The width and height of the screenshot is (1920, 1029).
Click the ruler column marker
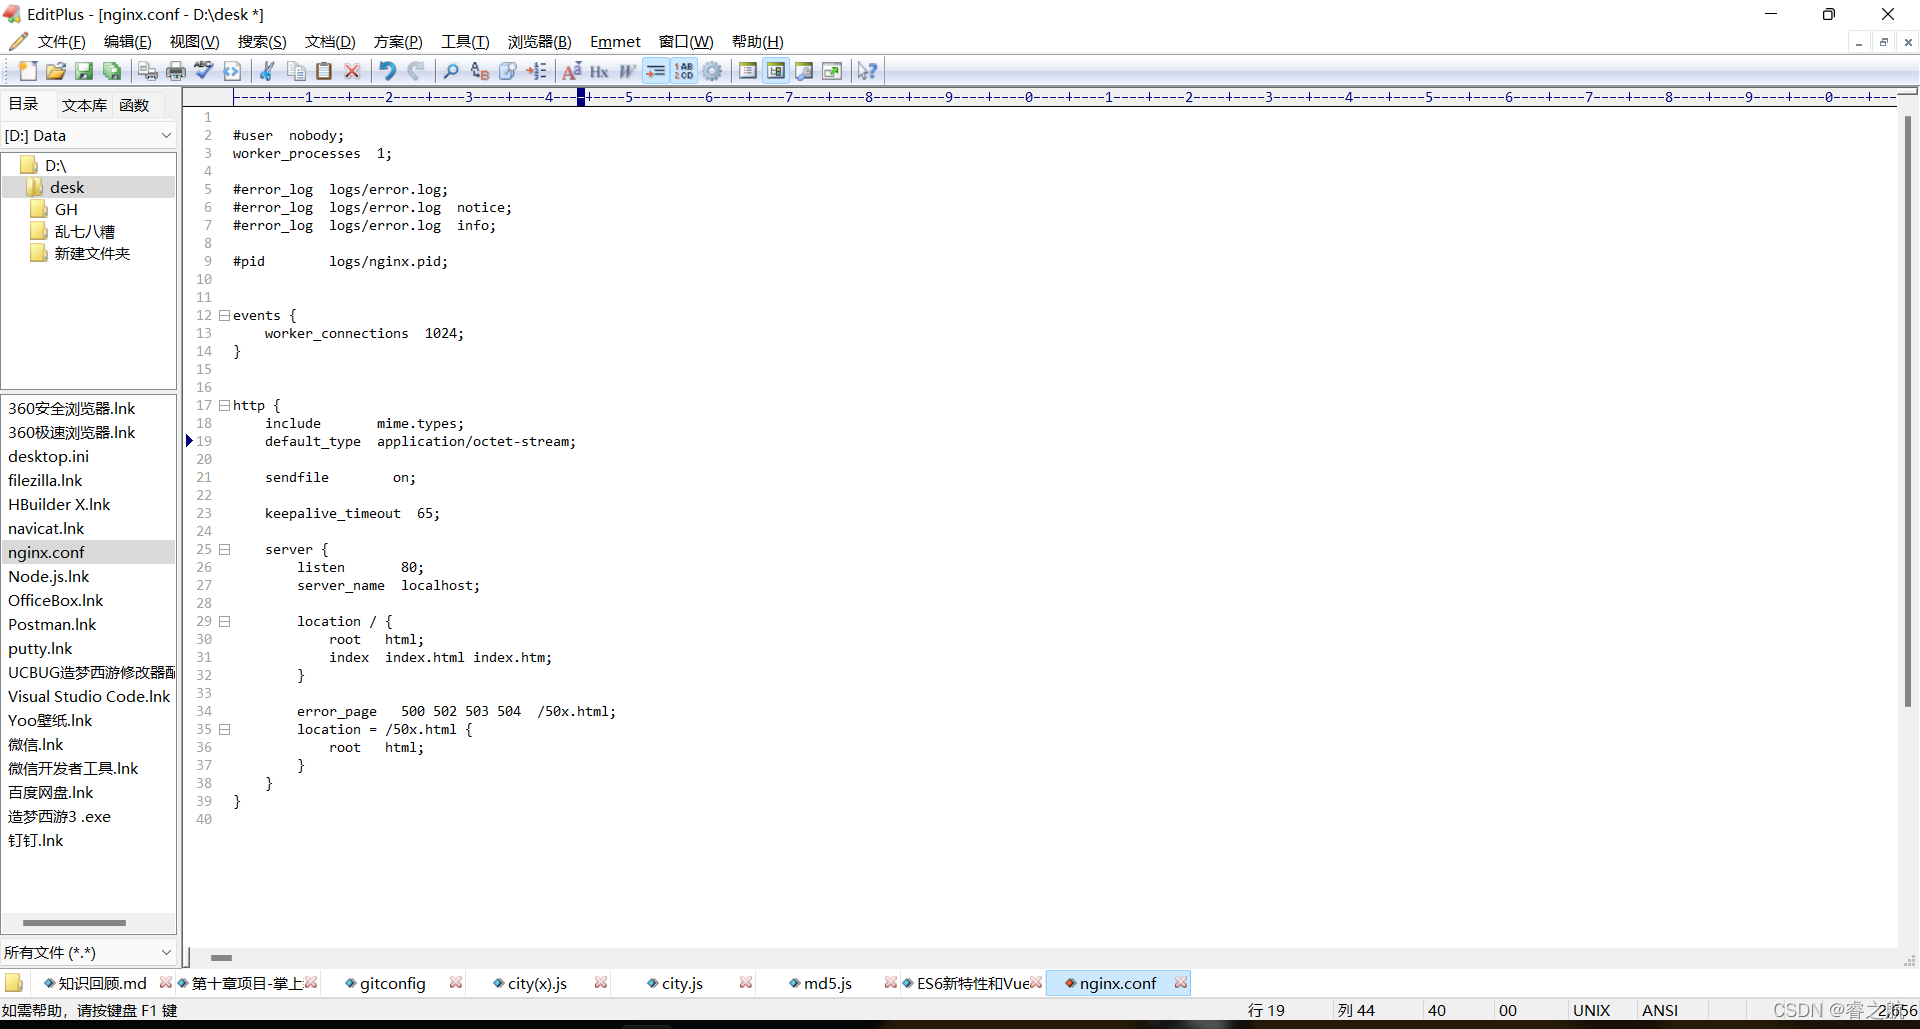coord(581,97)
